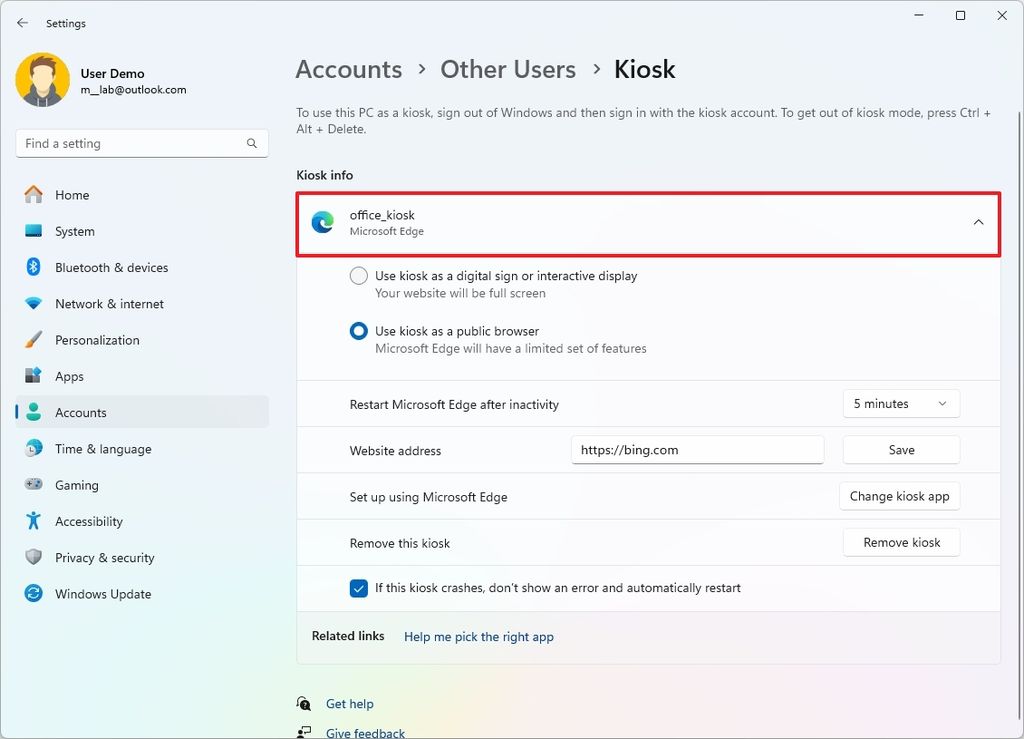The height and width of the screenshot is (739, 1024).
Task: Go to Bluetooth & devices
Action: (112, 268)
